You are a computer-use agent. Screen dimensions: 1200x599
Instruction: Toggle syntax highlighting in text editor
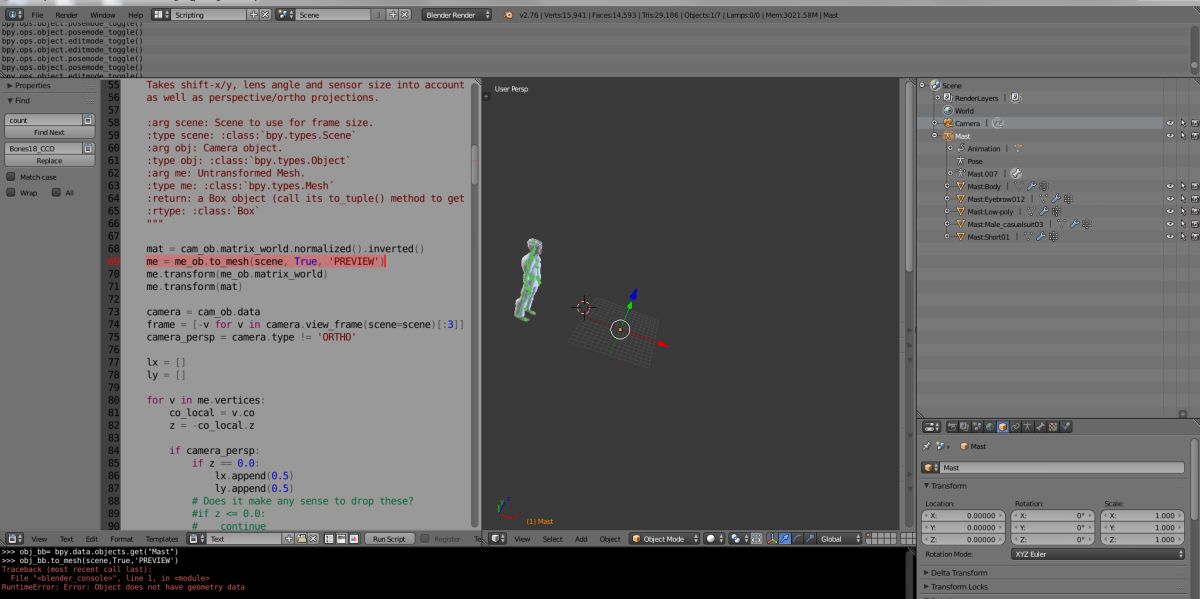coord(352,538)
